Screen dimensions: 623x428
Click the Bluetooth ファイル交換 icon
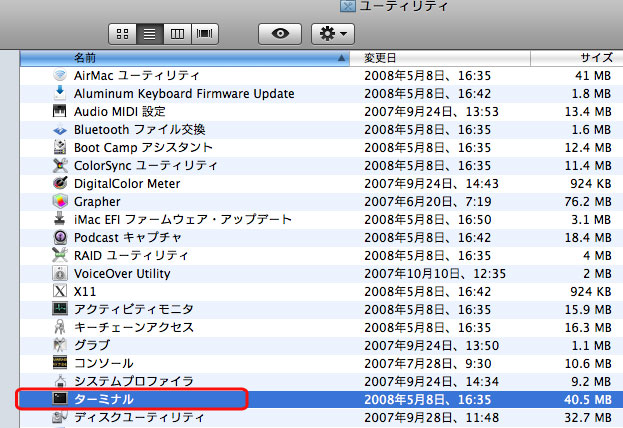tap(60, 130)
